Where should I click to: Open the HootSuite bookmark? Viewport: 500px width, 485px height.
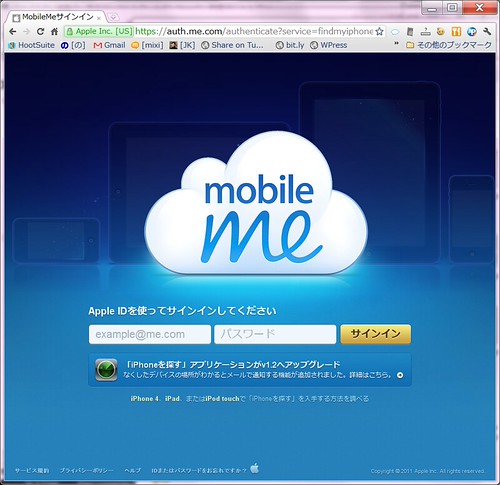pos(32,45)
